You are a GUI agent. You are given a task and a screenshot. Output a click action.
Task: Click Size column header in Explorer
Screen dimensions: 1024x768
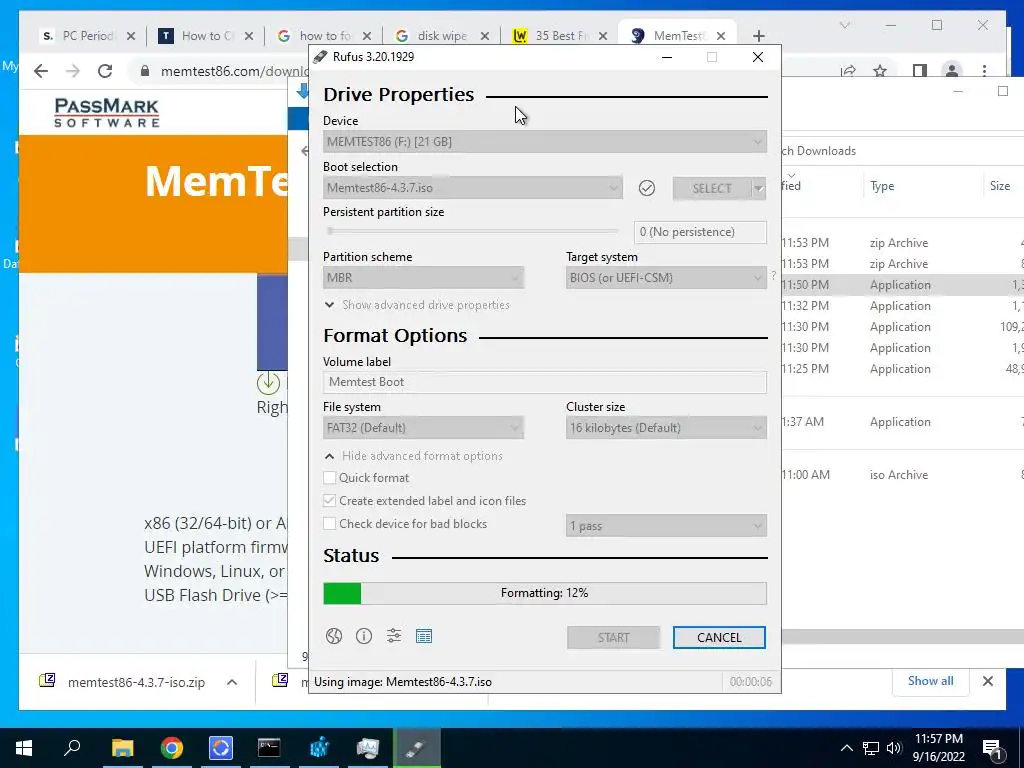click(x=1000, y=186)
